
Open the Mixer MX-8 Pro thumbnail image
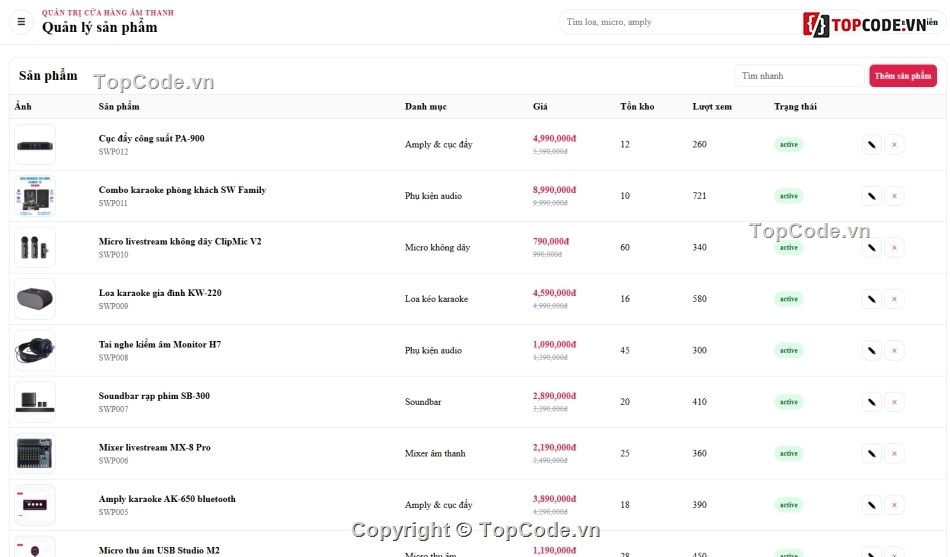(x=35, y=453)
